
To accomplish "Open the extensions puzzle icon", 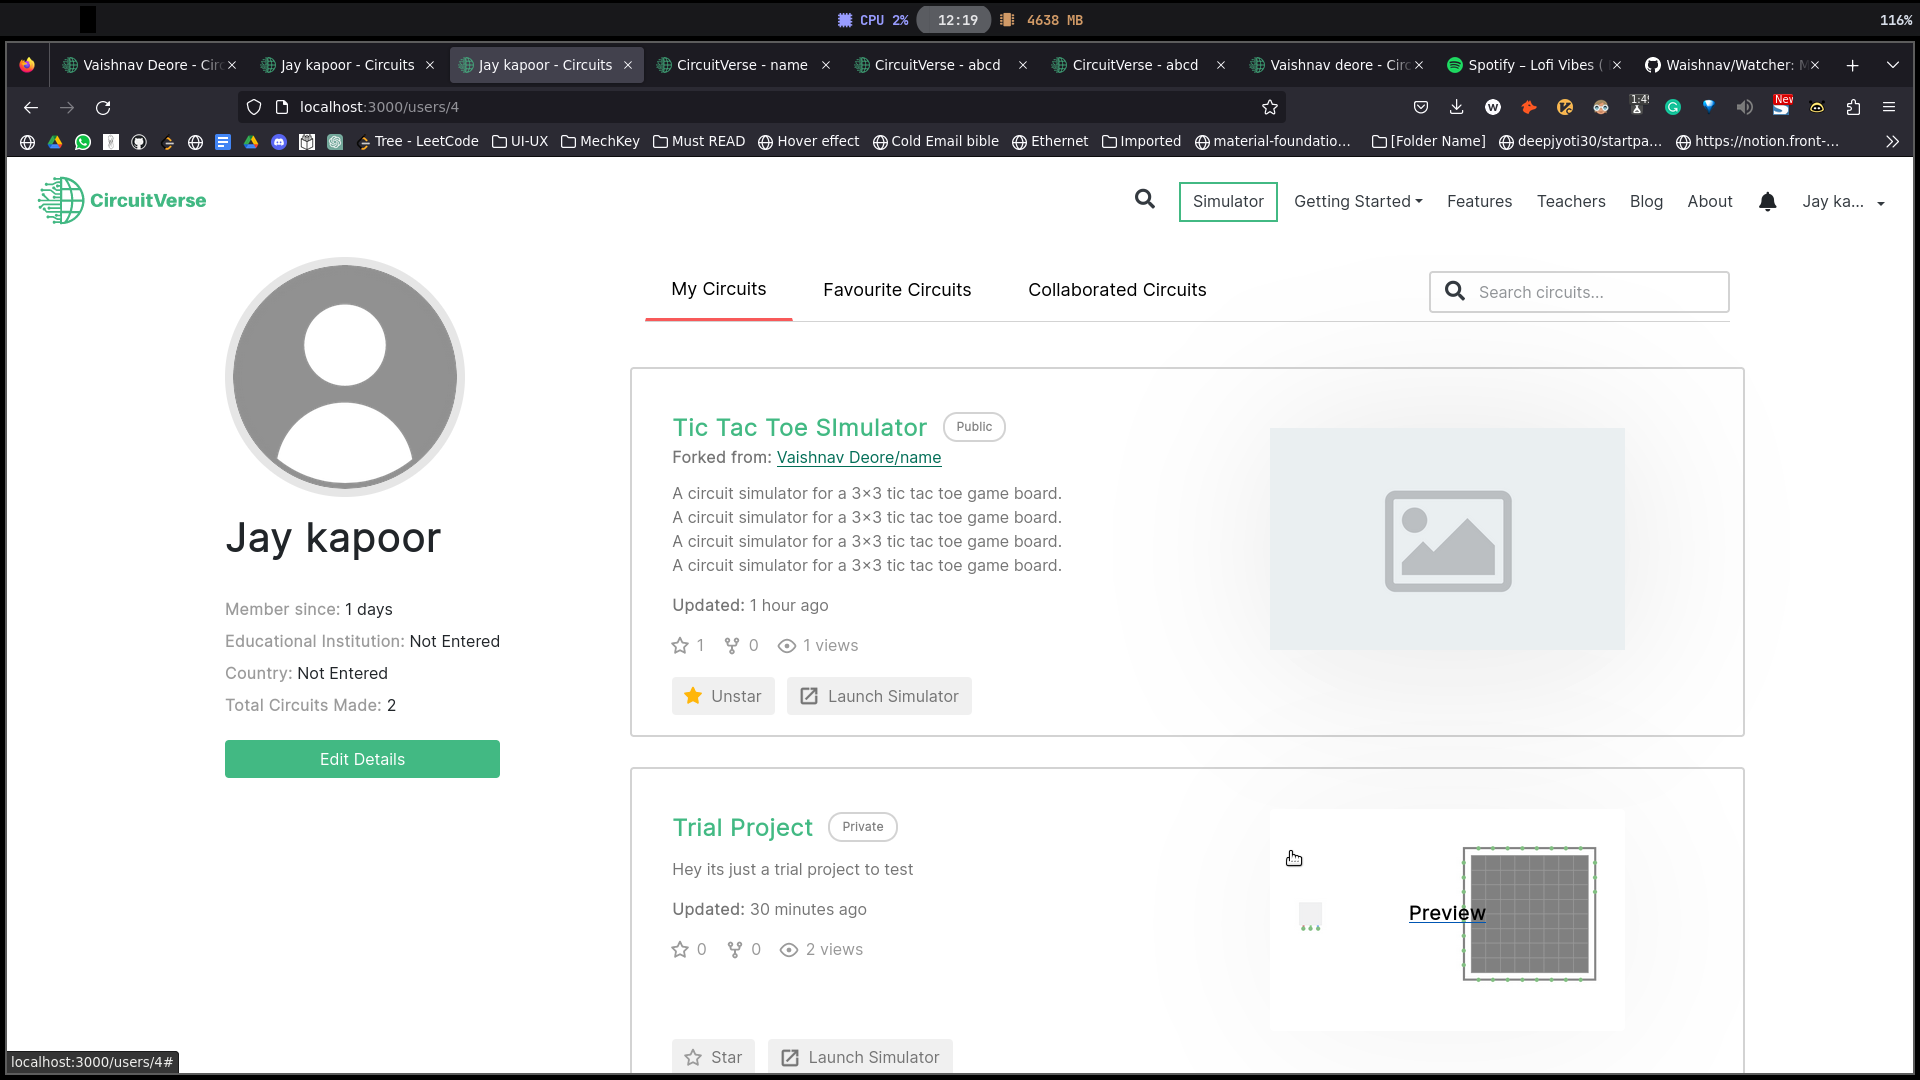I will [1853, 107].
